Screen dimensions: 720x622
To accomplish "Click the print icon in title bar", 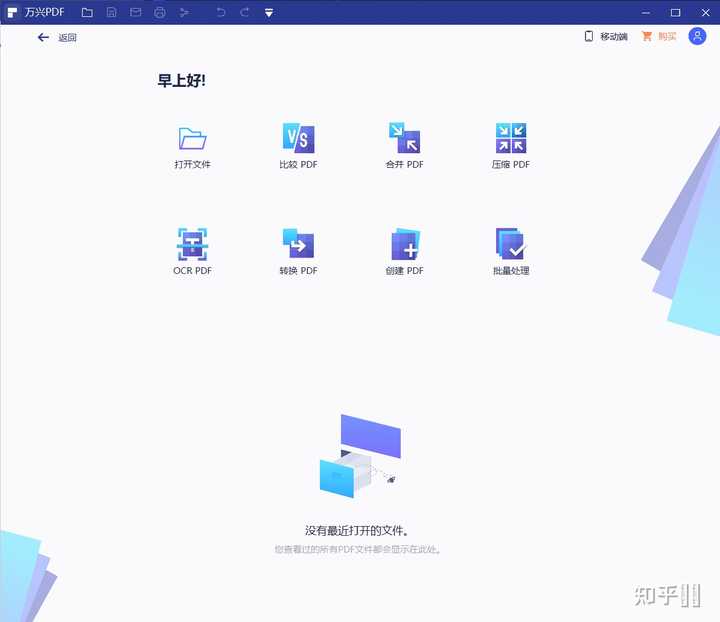I will [160, 12].
